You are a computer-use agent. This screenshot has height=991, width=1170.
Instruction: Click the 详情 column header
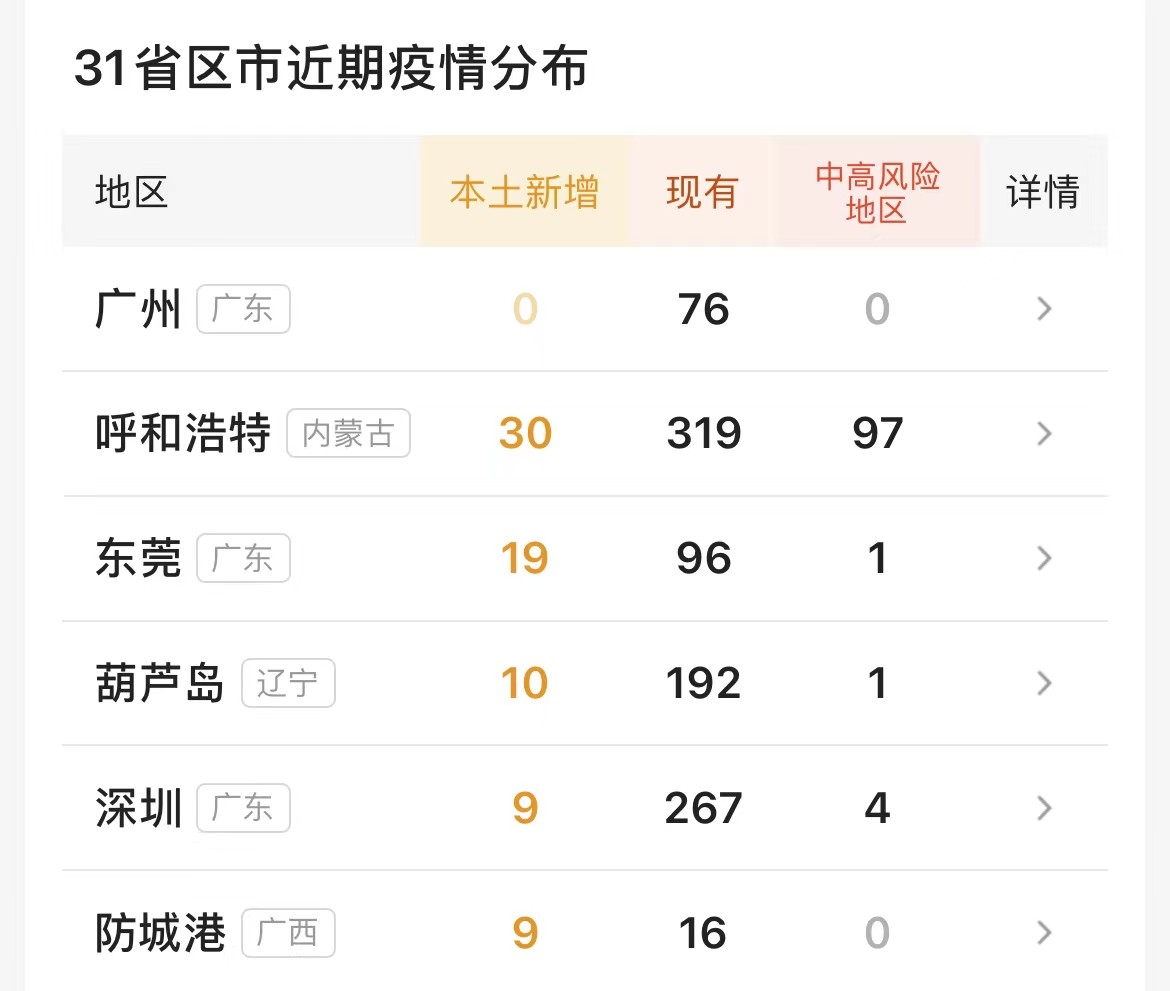coord(1042,192)
